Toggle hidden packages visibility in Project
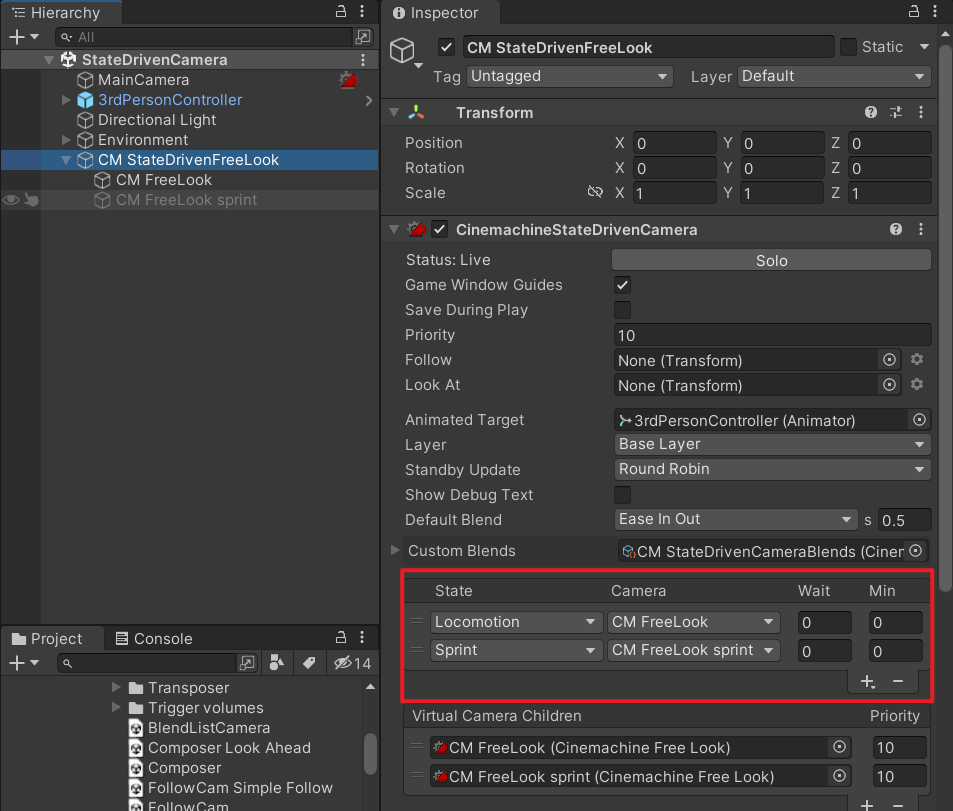The height and width of the screenshot is (811, 953). click(352, 663)
